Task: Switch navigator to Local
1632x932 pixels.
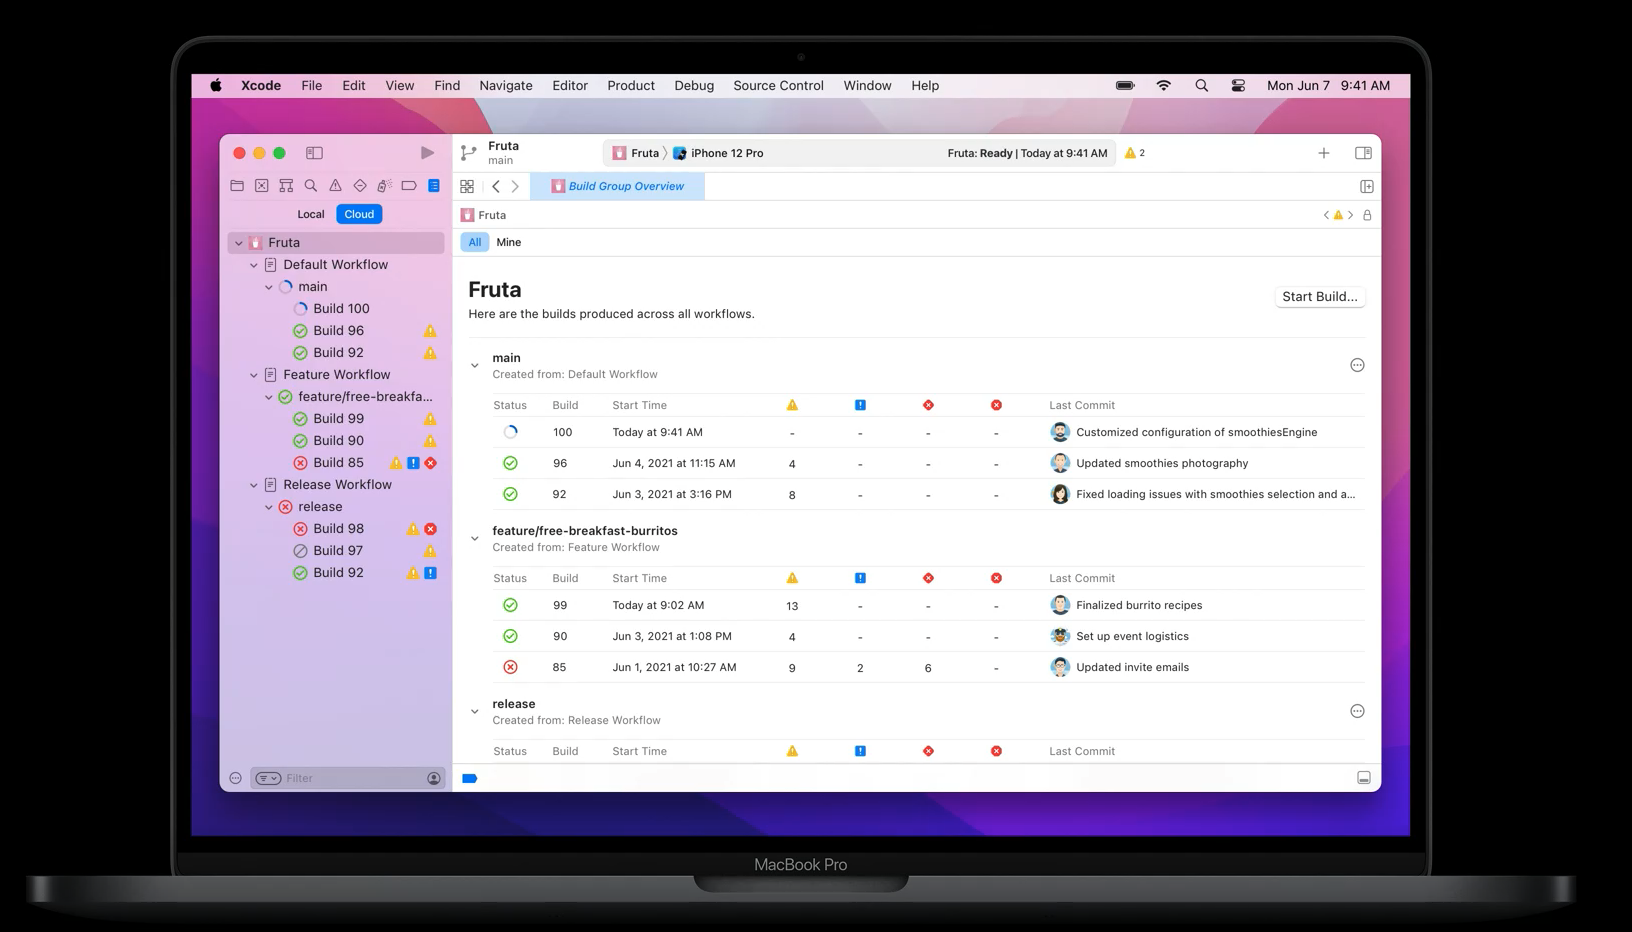Action: [311, 214]
